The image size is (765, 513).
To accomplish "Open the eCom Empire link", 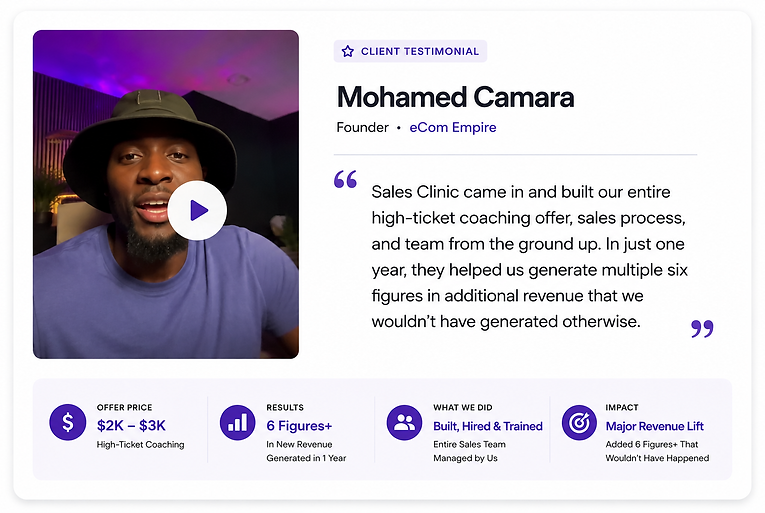I will pyautogui.click(x=453, y=127).
